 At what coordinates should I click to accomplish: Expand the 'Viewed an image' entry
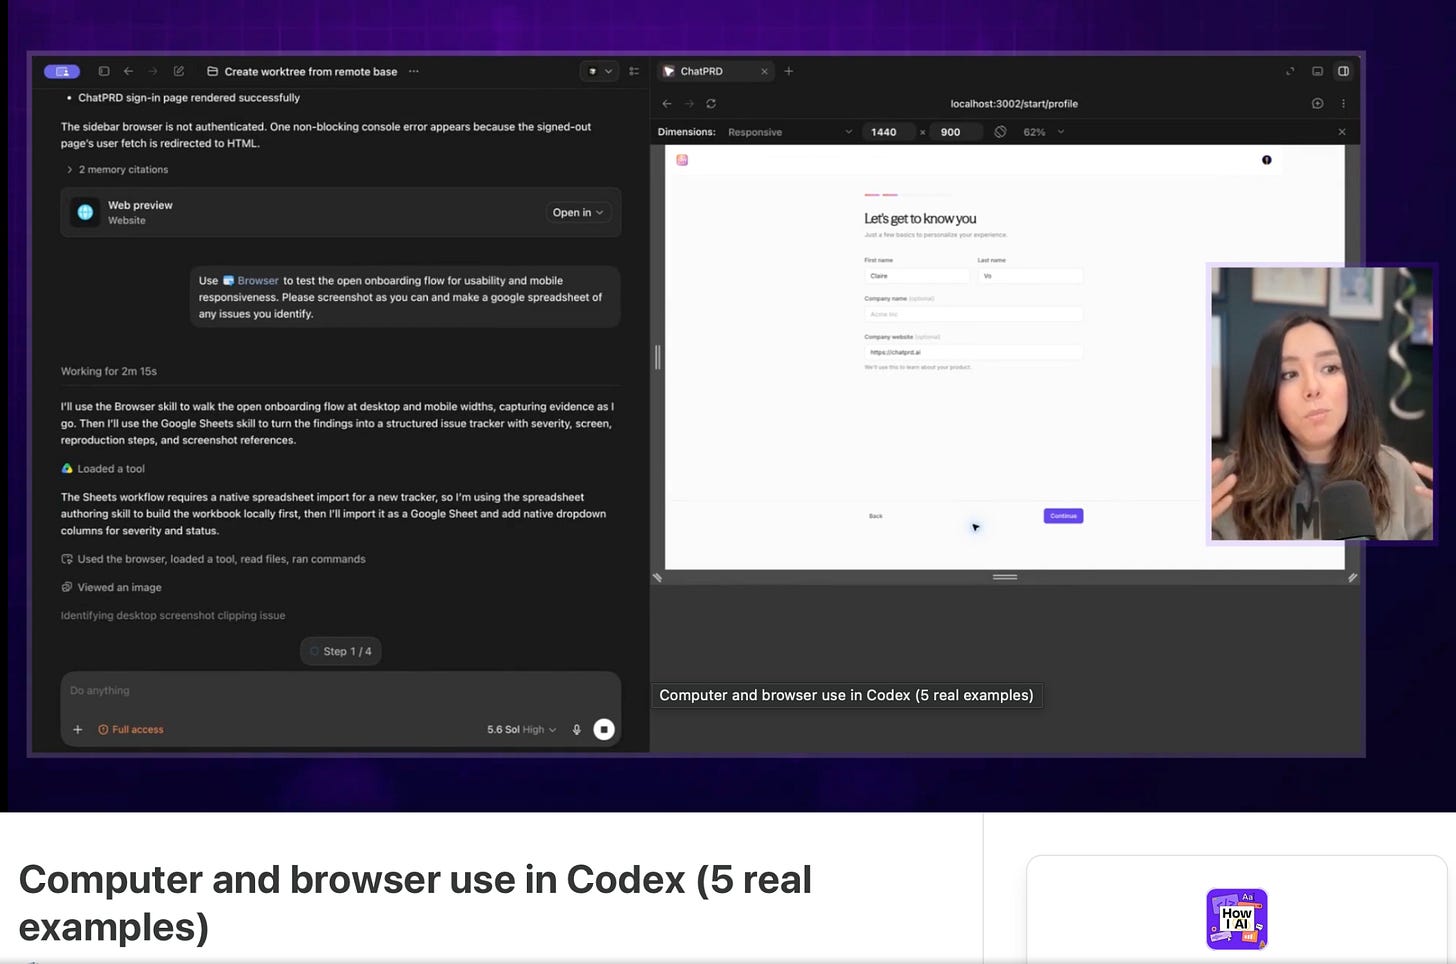tap(111, 587)
